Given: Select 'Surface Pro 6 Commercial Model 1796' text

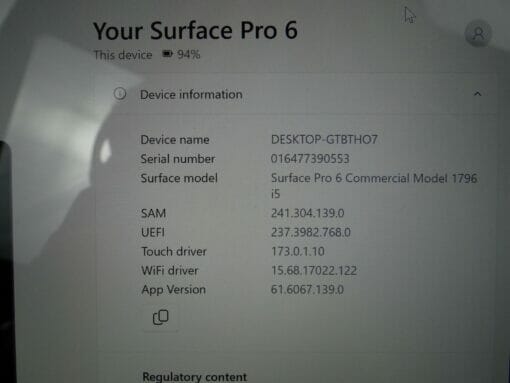Looking at the screenshot, I should click(x=374, y=178).
